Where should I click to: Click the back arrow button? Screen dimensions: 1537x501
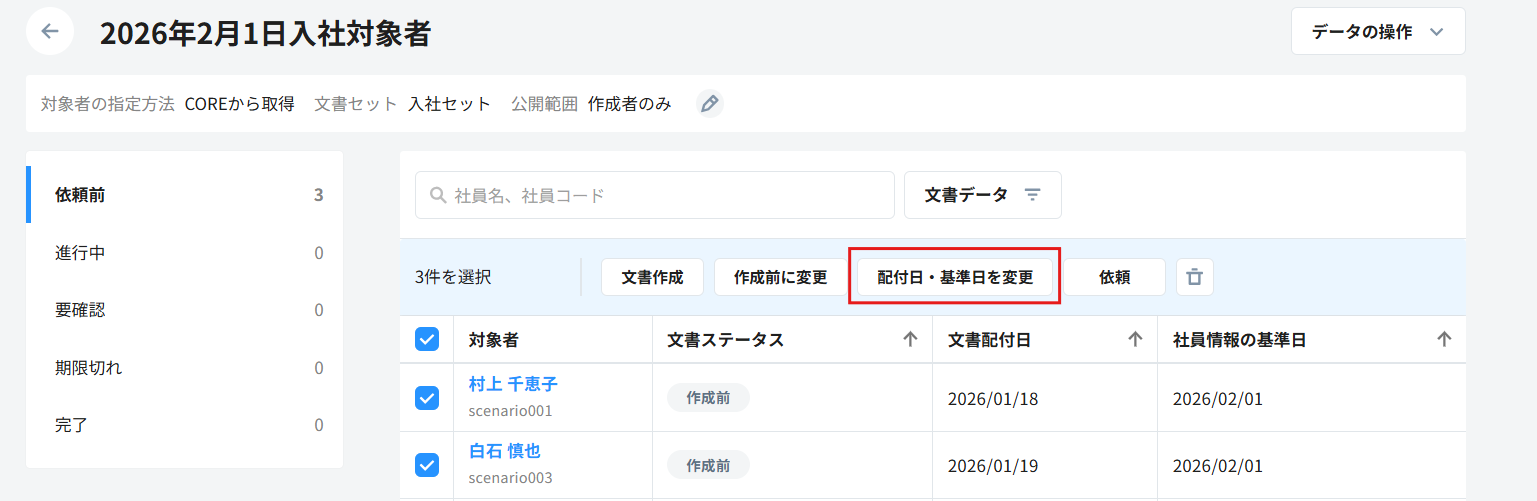pos(50,31)
